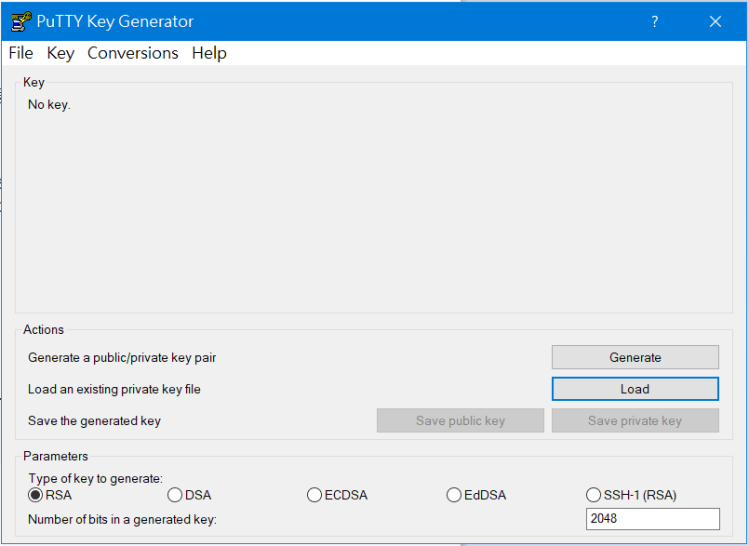Click the number of bits field showing 2048
Image resolution: width=749 pixels, height=546 pixels.
[653, 519]
